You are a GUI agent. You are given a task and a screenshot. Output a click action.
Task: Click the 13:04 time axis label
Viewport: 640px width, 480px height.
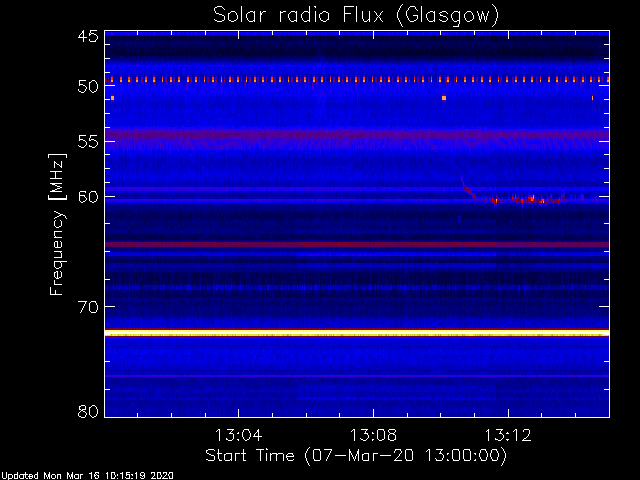point(238,435)
